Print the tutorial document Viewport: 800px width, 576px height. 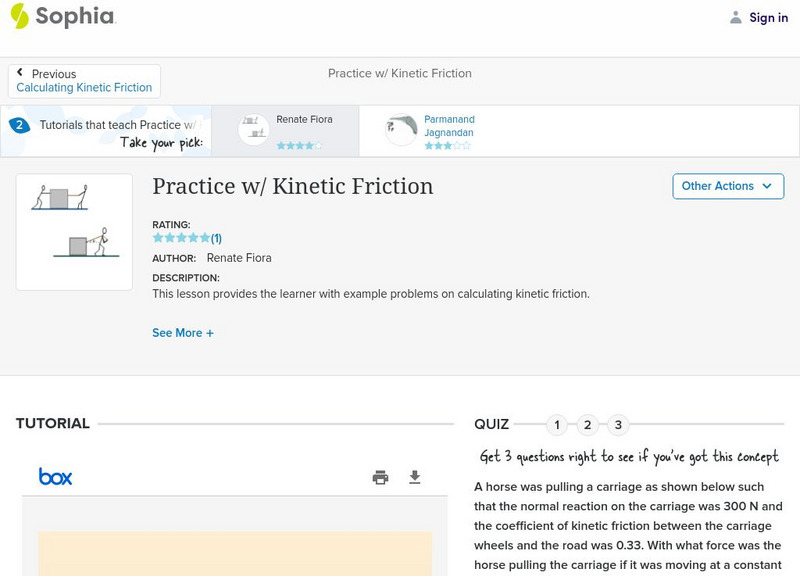point(380,478)
